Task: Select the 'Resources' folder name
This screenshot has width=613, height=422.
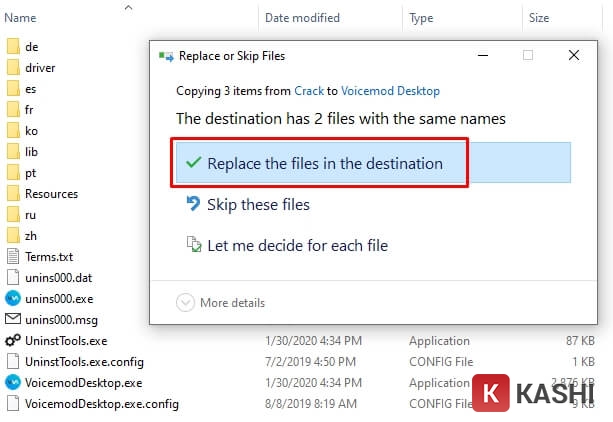Action: coord(51,194)
